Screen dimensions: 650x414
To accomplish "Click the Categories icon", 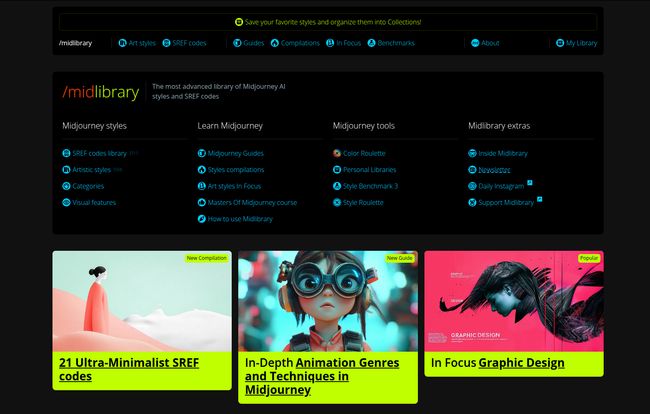I will tap(66, 186).
